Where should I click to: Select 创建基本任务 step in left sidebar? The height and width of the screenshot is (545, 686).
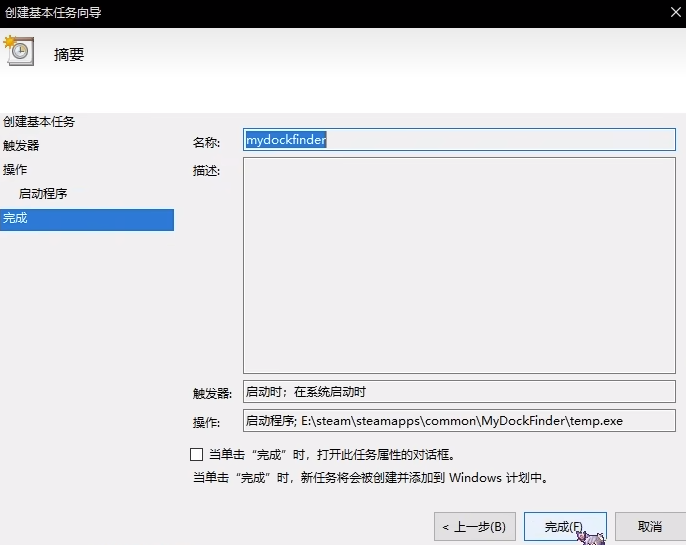(x=39, y=122)
